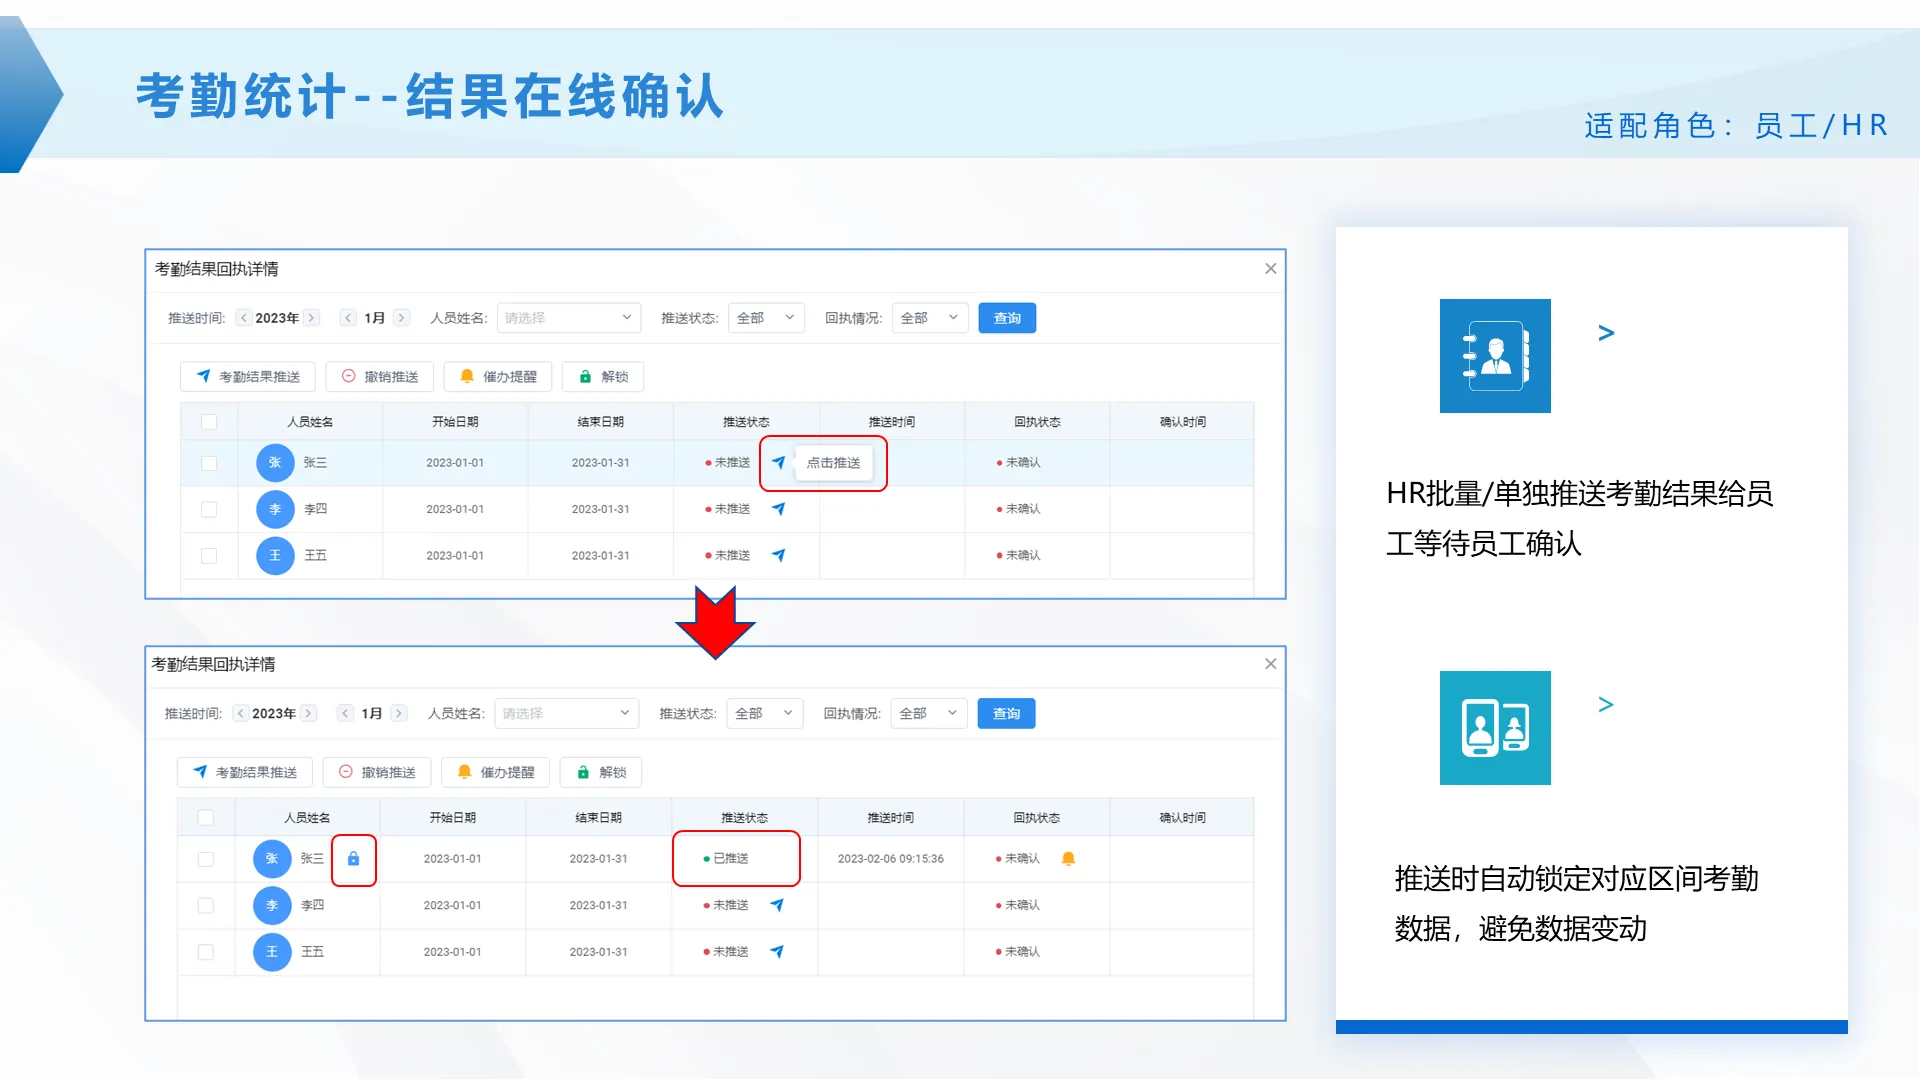Go to next month in top dialog
1920x1080 pixels.
(x=401, y=318)
